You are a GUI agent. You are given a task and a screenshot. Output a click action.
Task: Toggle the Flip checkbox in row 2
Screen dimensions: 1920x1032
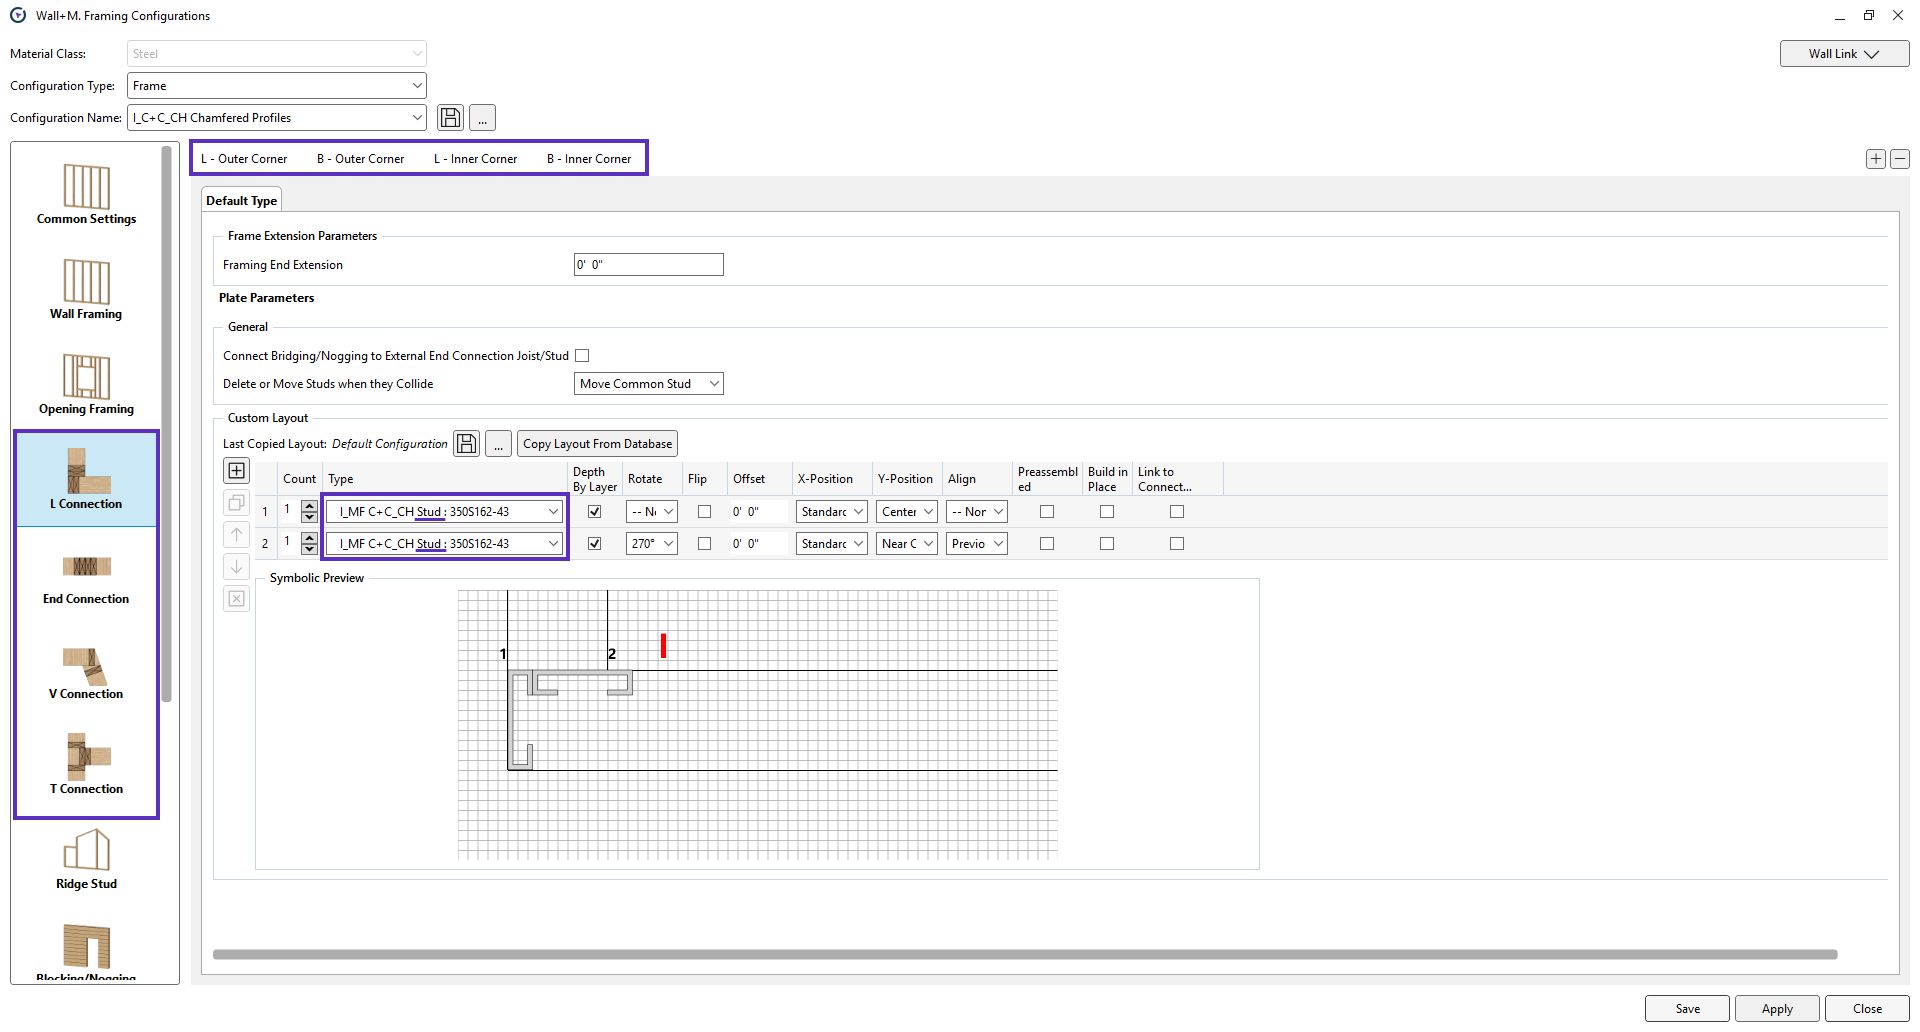pyautogui.click(x=704, y=544)
